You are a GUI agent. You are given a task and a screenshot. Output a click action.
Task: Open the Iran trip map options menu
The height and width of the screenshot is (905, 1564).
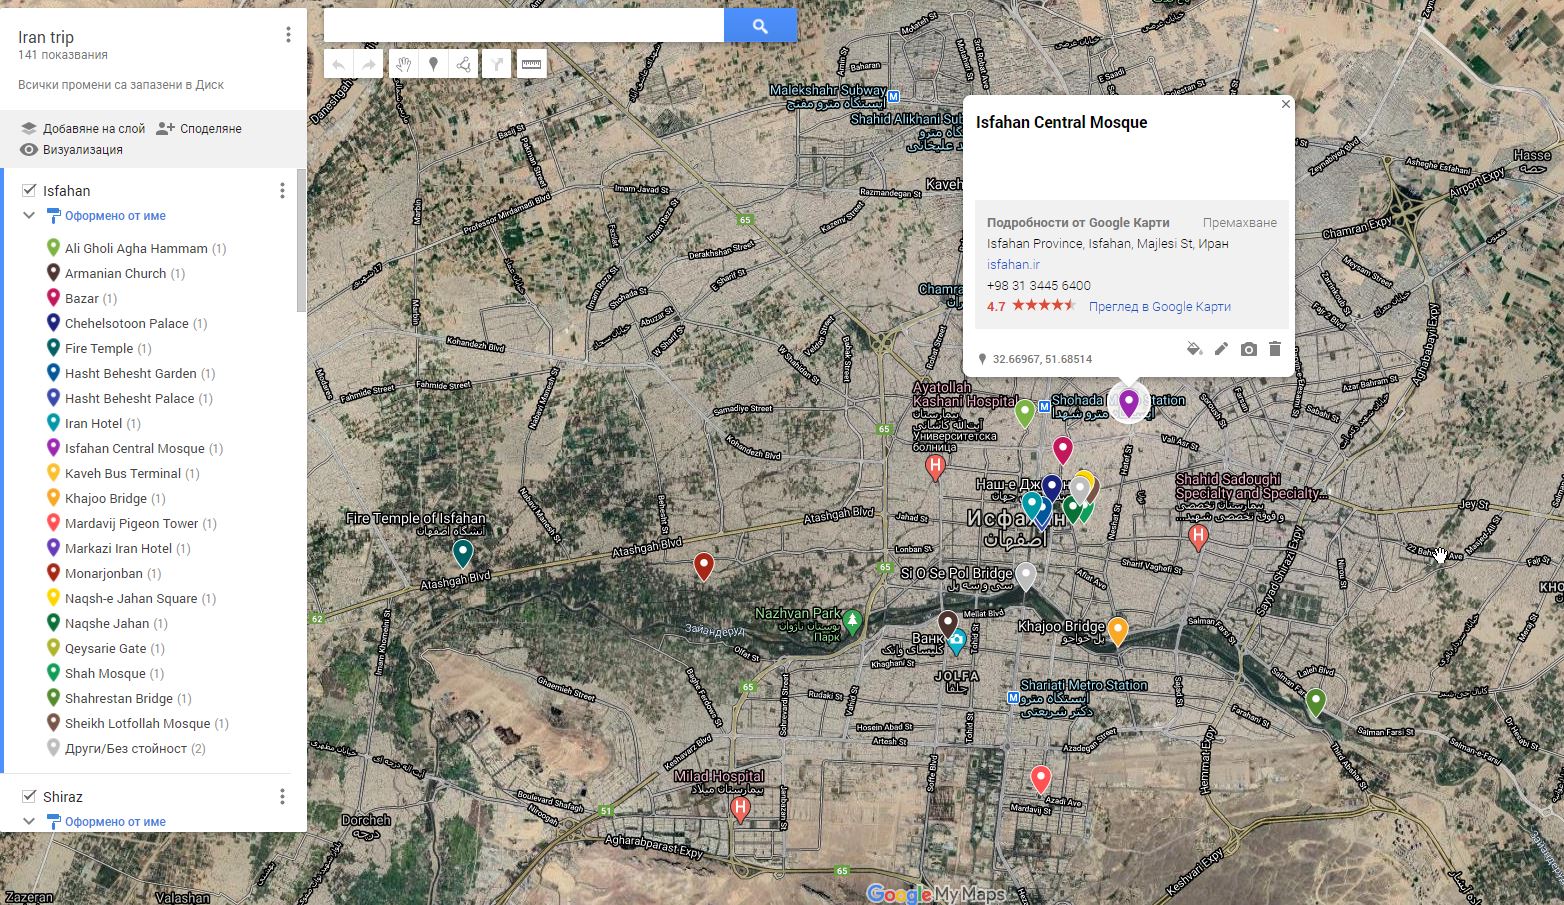coord(288,35)
